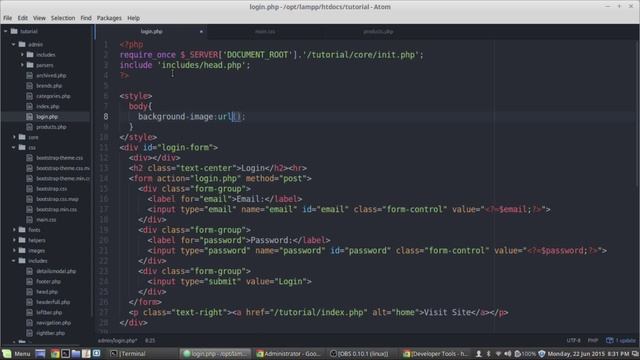Collapse the tutorial root folder arrow
The height and width of the screenshot is (360, 640).
click(x=6, y=31)
